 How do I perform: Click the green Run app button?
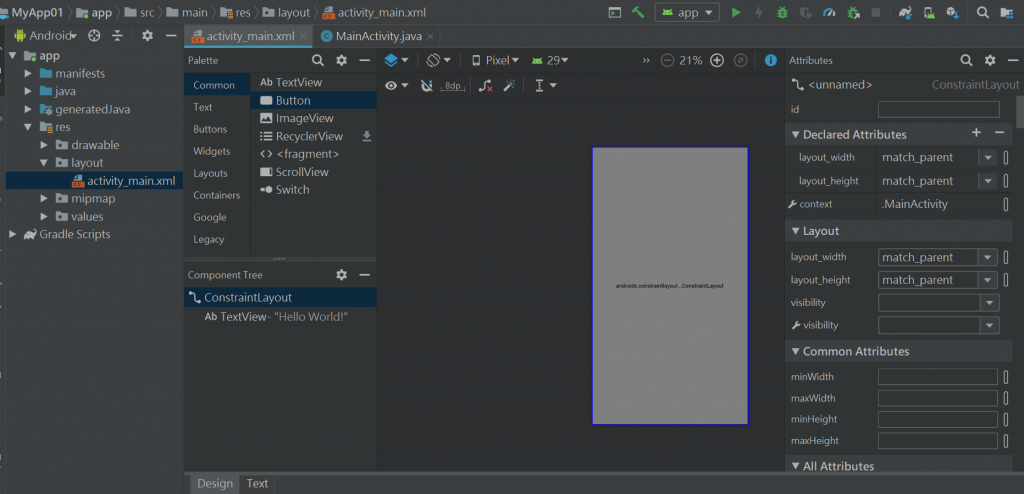(736, 13)
